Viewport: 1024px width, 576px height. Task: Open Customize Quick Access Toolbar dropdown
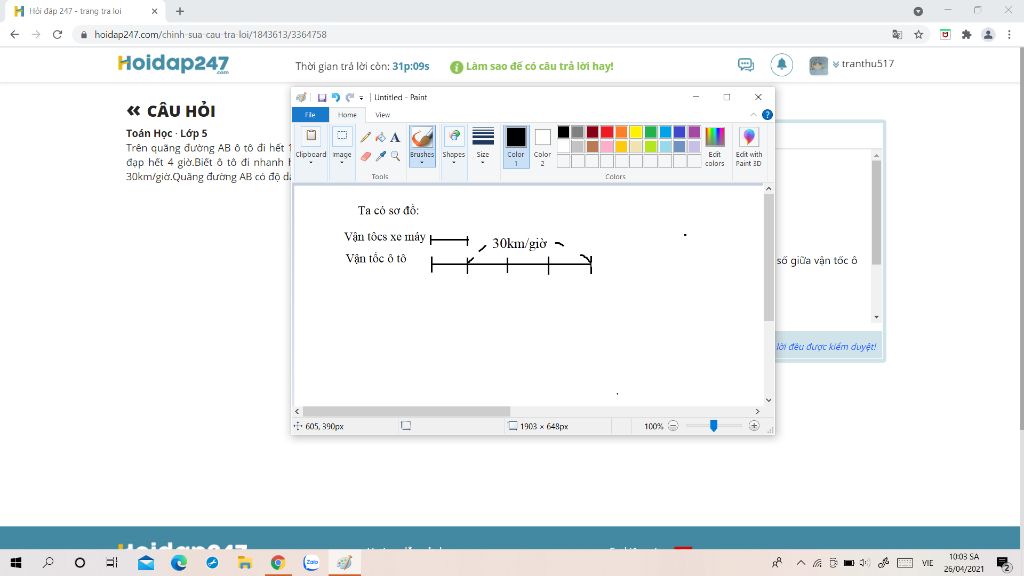pyautogui.click(x=361, y=98)
